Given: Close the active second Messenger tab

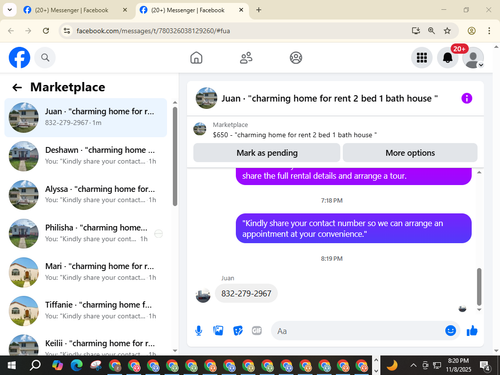Looking at the screenshot, I should coord(241,10).
